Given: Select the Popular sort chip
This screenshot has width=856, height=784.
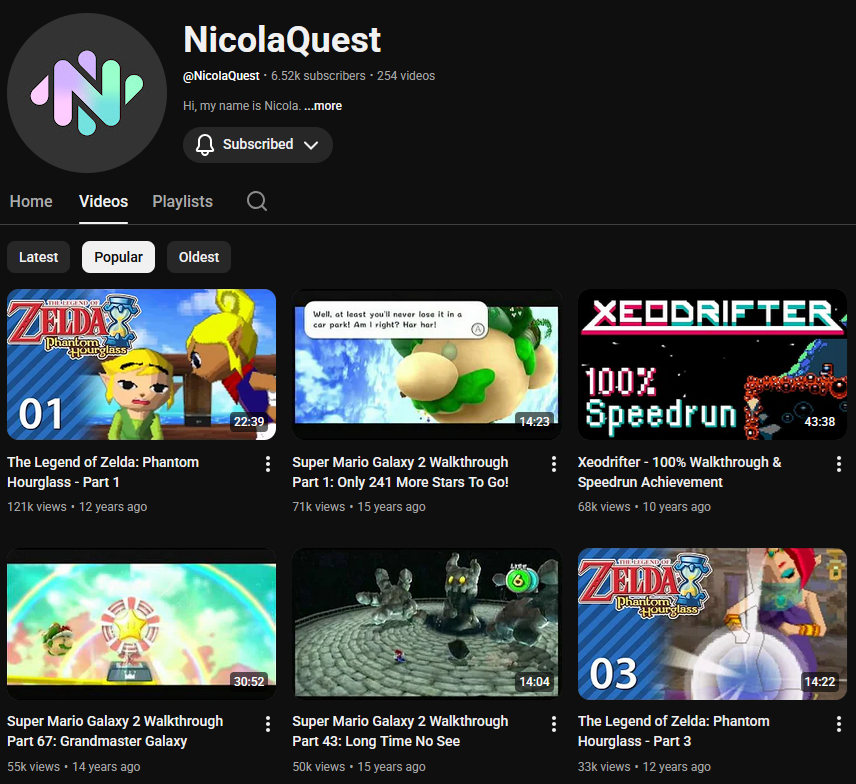Looking at the screenshot, I should pyautogui.click(x=118, y=257).
